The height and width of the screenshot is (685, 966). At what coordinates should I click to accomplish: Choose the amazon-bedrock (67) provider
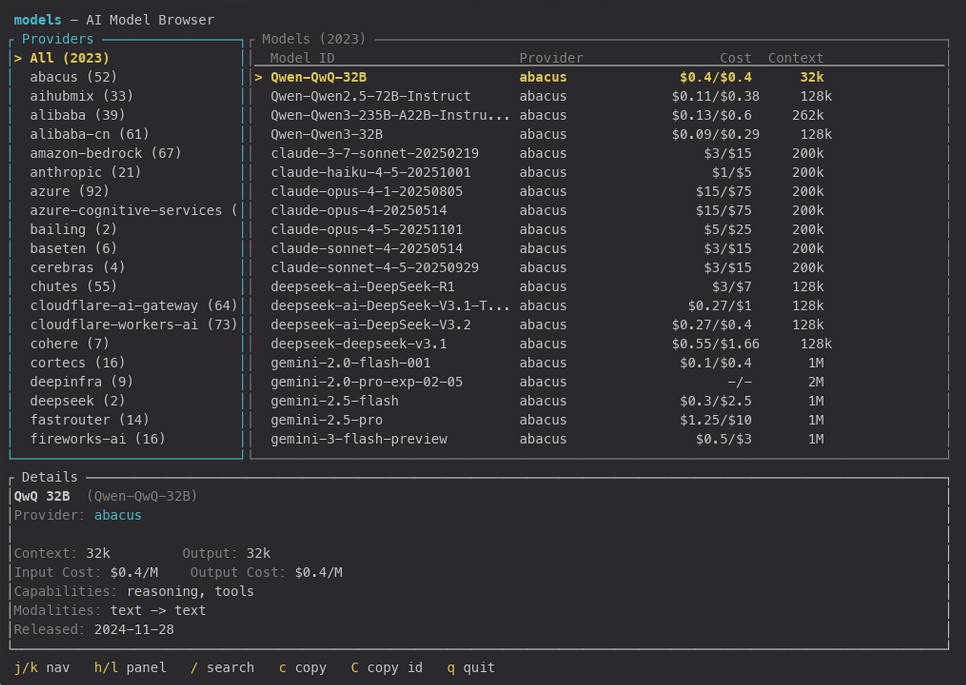coord(105,153)
